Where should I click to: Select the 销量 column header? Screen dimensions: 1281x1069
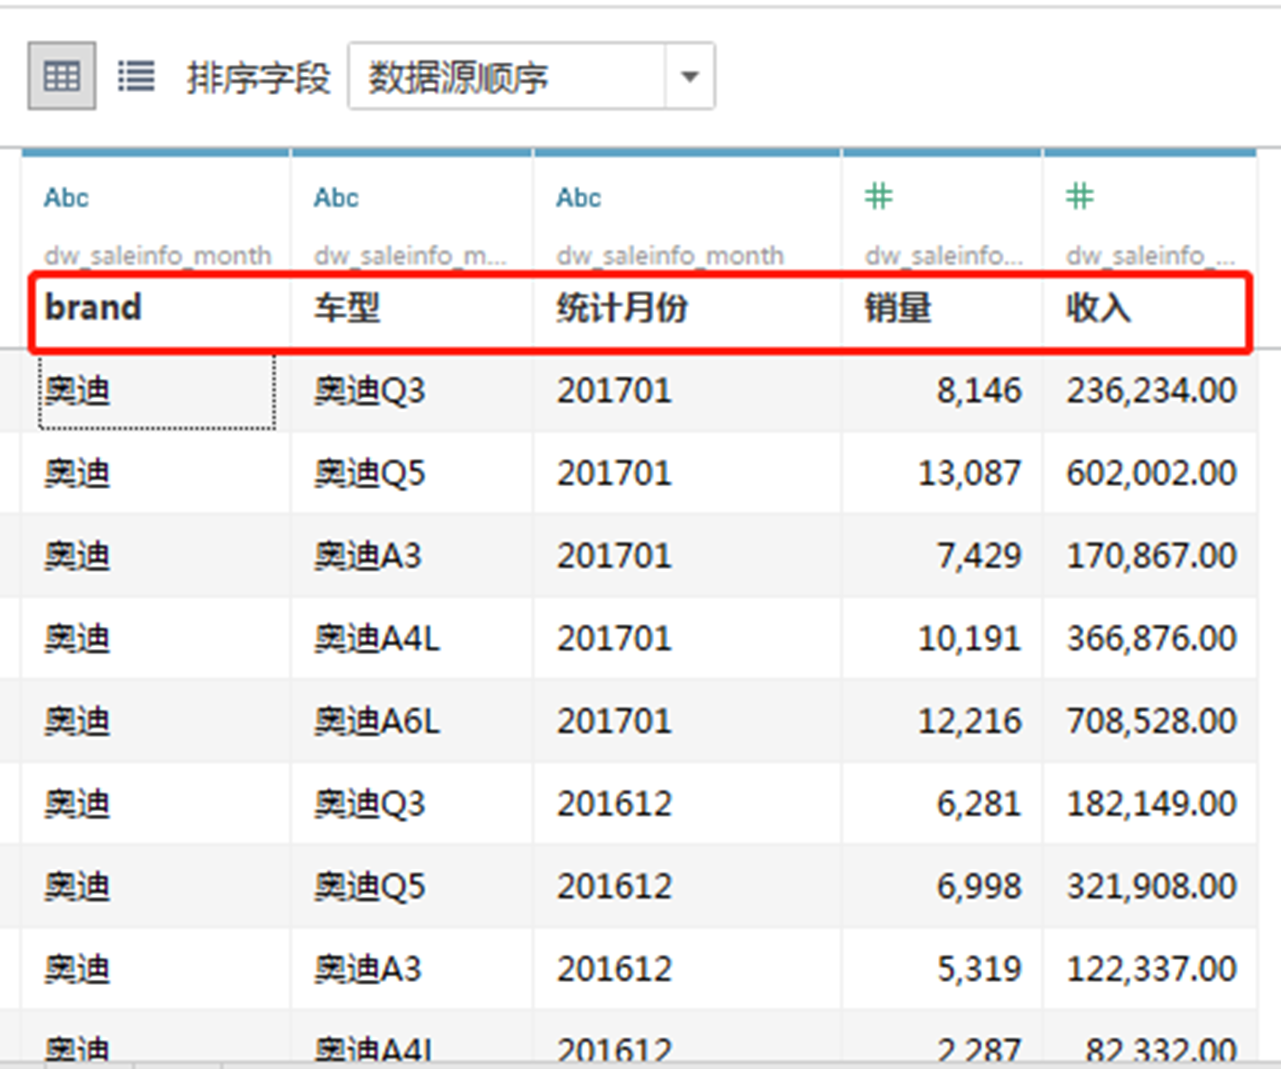898,308
